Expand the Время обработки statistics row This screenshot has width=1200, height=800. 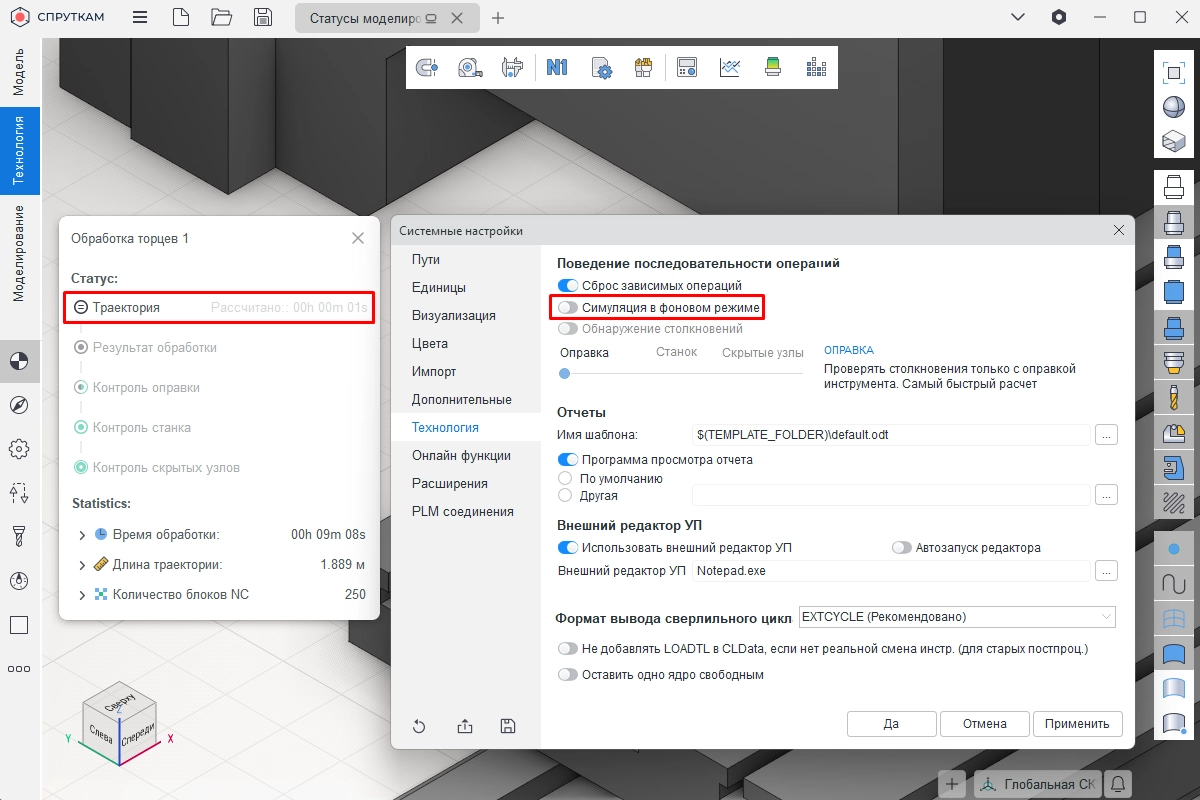82,535
